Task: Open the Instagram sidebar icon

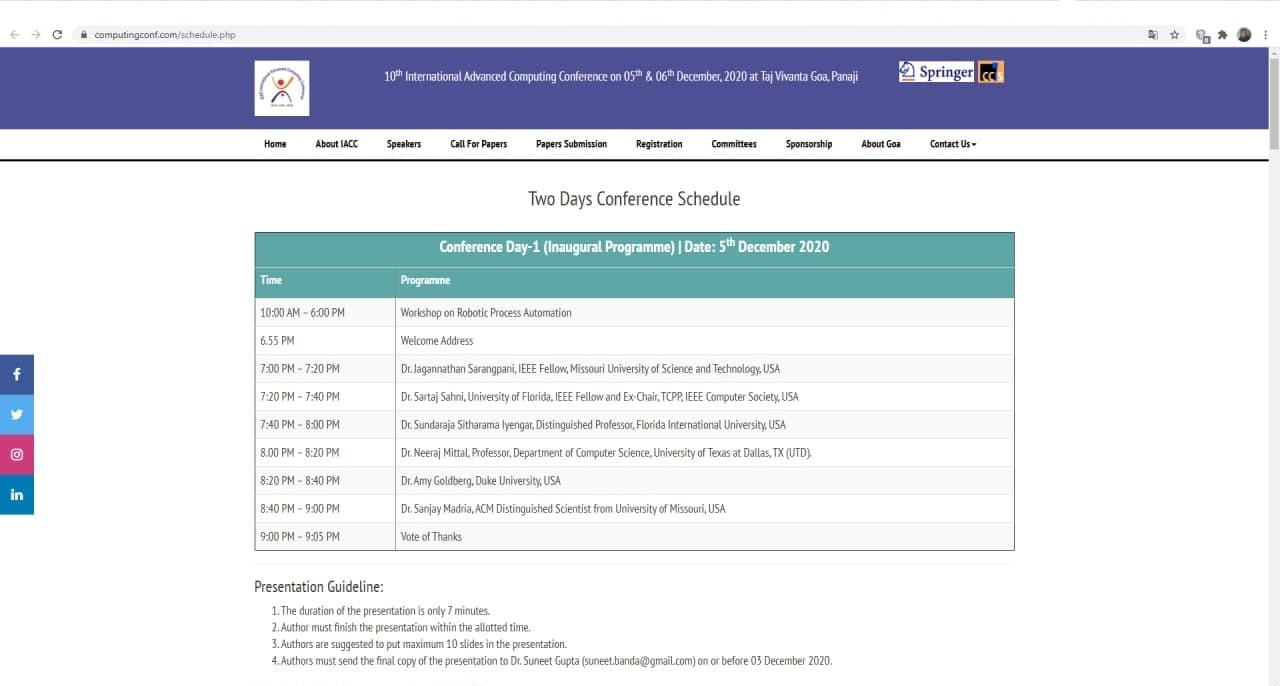Action: click(x=17, y=455)
